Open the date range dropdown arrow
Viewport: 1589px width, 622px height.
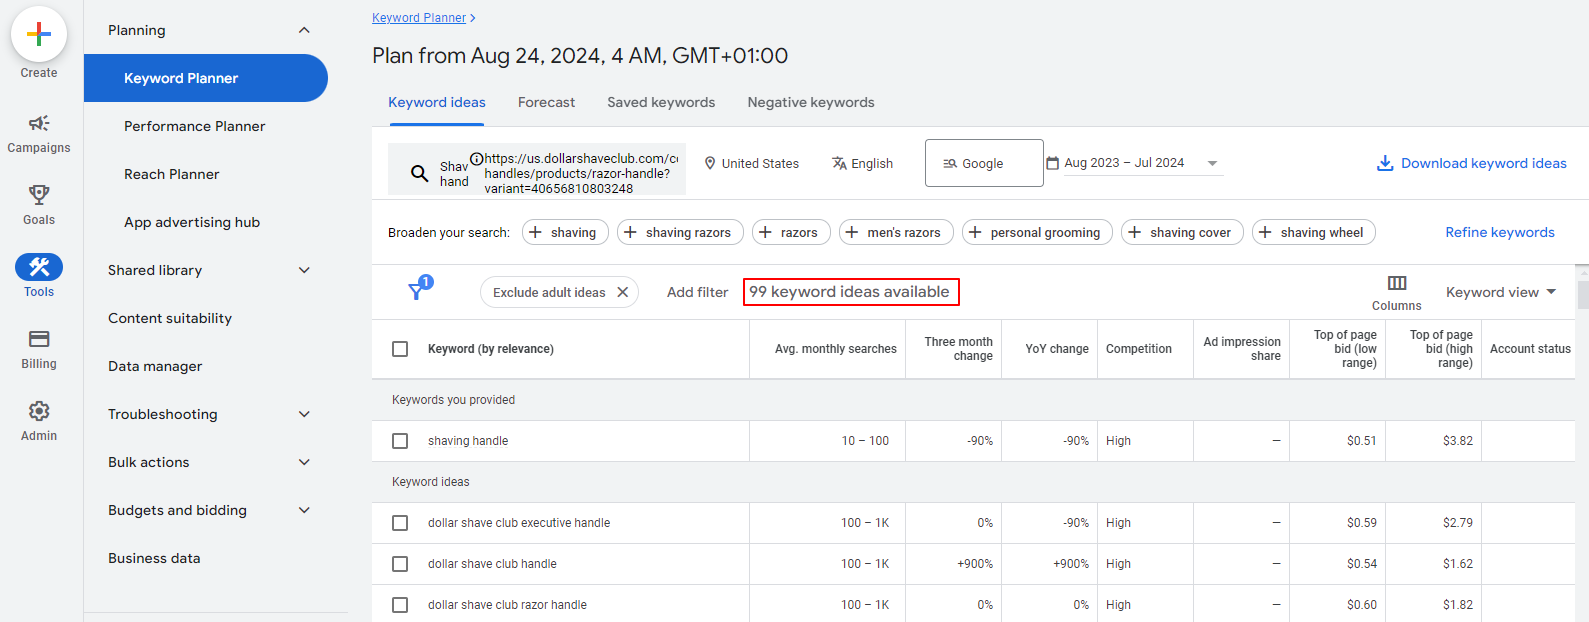[x=1212, y=163]
